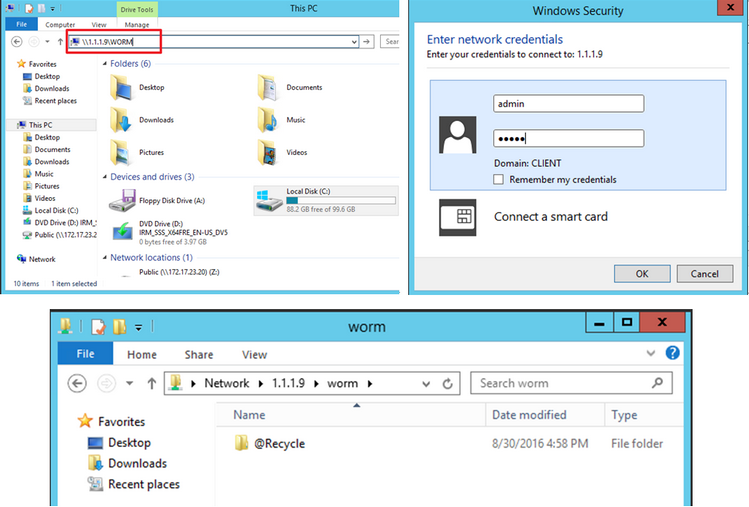Click Forward arrow in worm window

coord(107,383)
